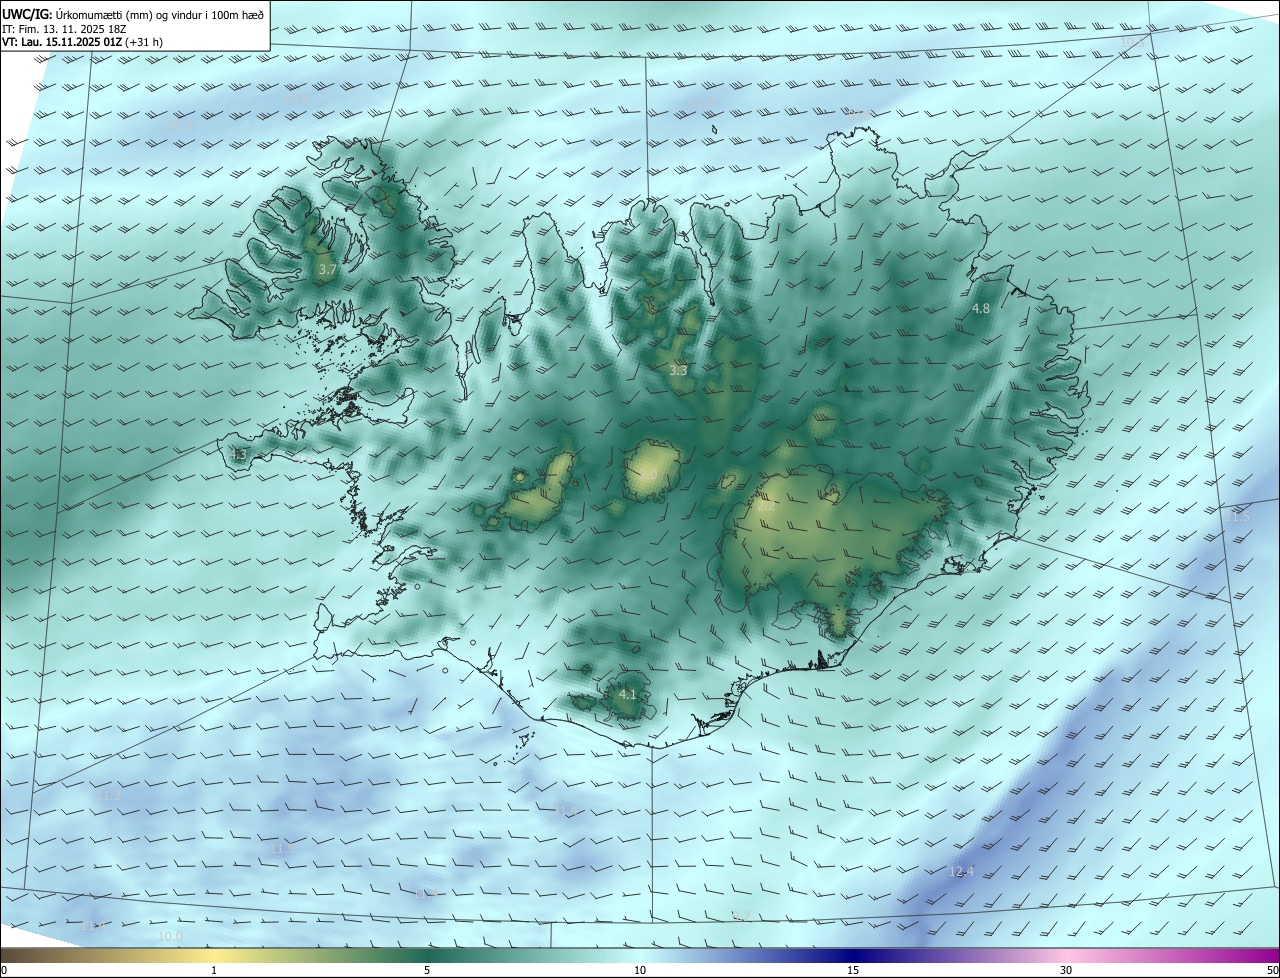This screenshot has height=978, width=1280.
Task: Select the 4.1 value label near the south coast
Action: tap(627, 694)
